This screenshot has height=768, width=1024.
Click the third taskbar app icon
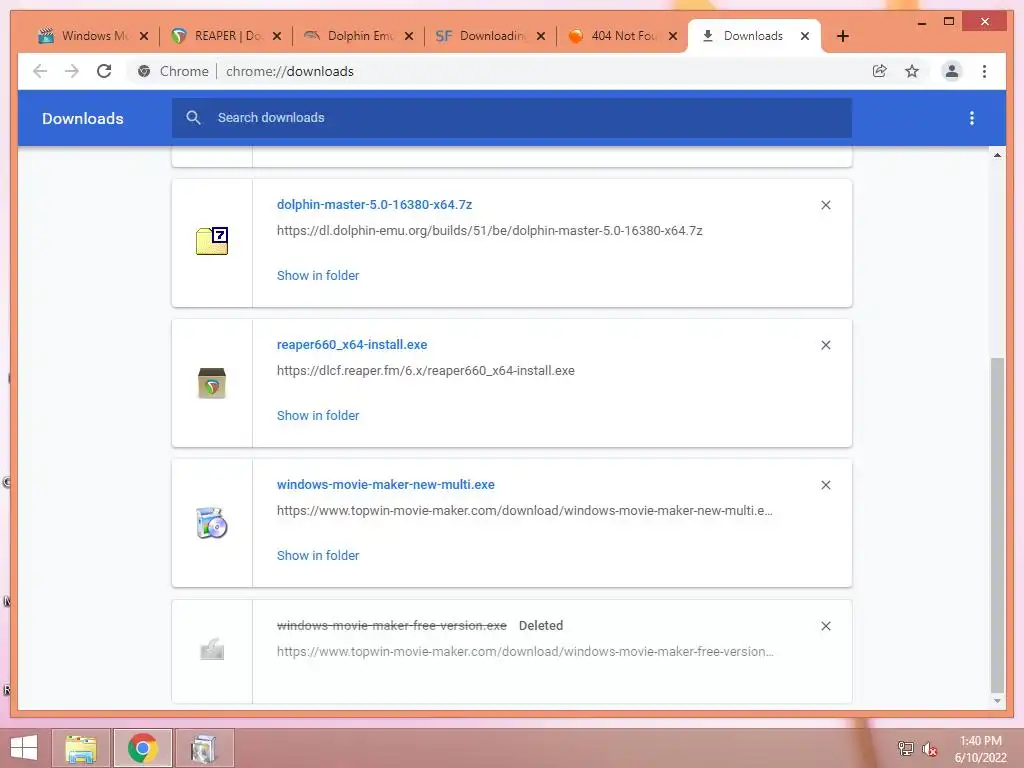click(204, 748)
